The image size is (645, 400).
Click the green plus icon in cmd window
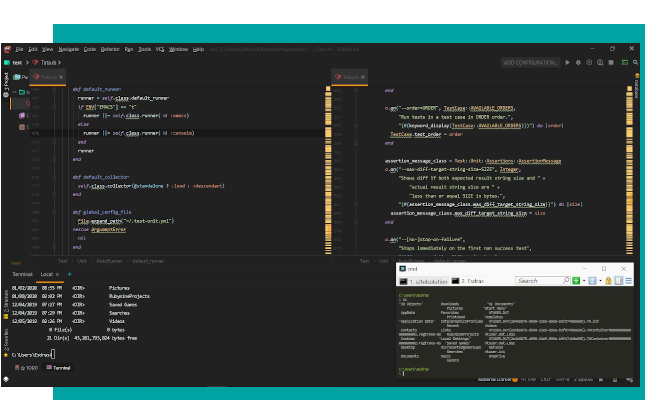[576, 281]
